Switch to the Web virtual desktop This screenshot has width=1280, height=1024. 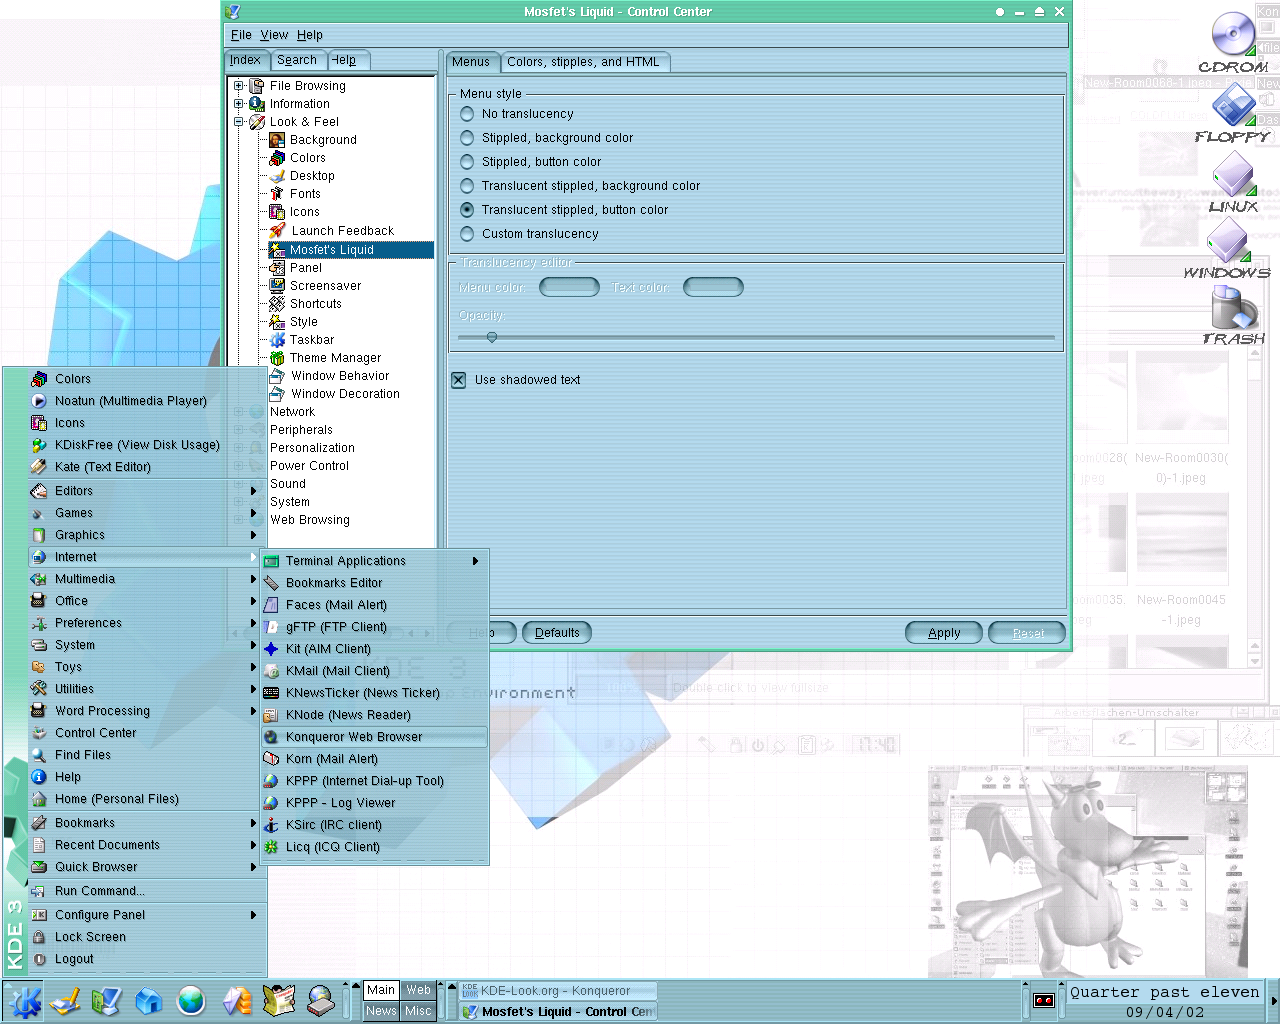click(418, 990)
